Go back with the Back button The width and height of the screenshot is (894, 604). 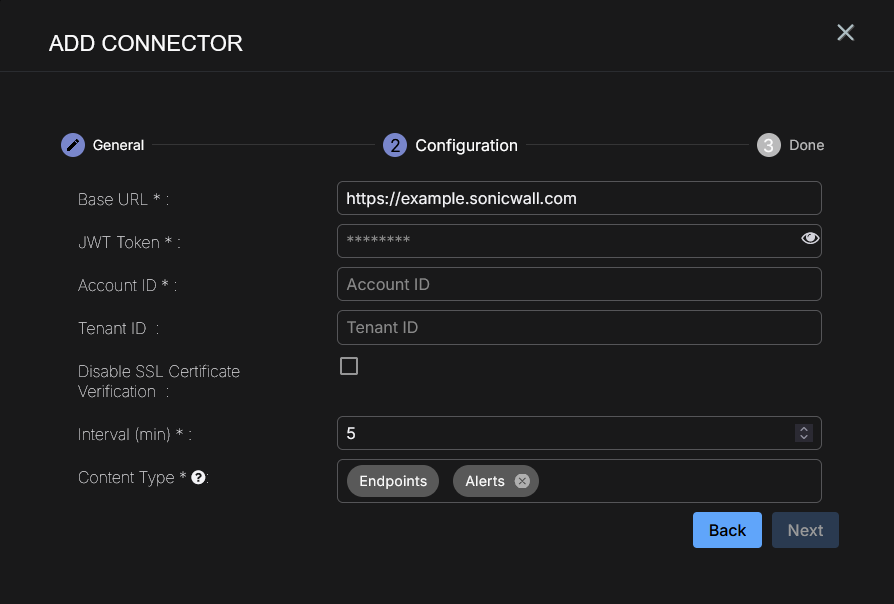point(727,530)
